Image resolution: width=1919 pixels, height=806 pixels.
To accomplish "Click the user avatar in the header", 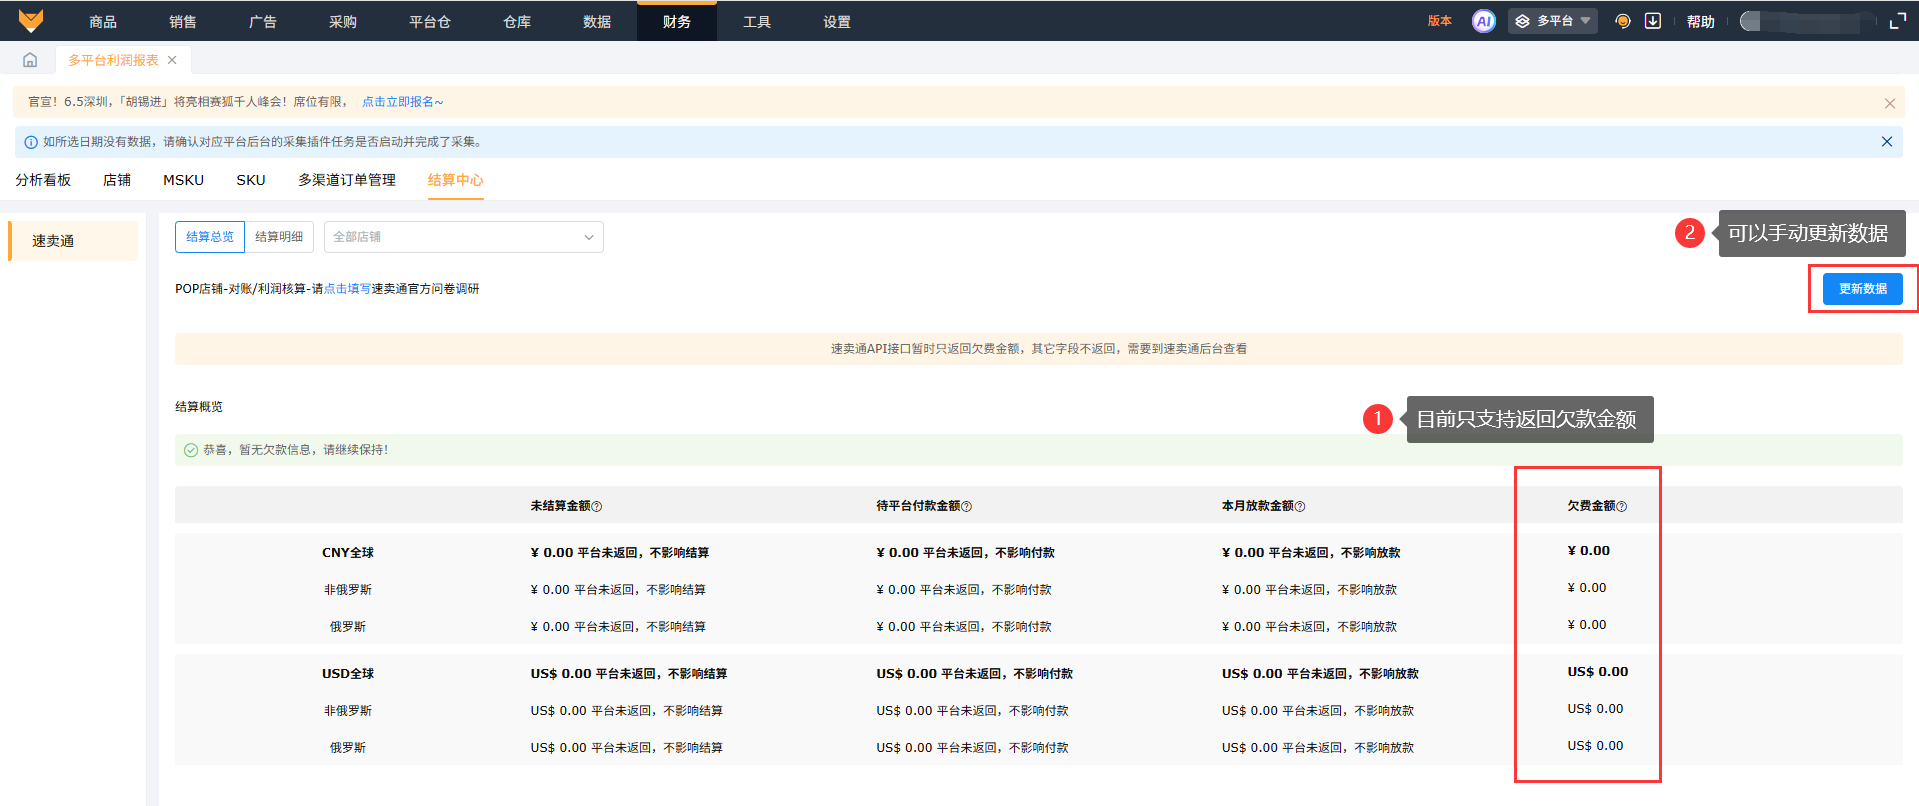I will [x=1751, y=21].
